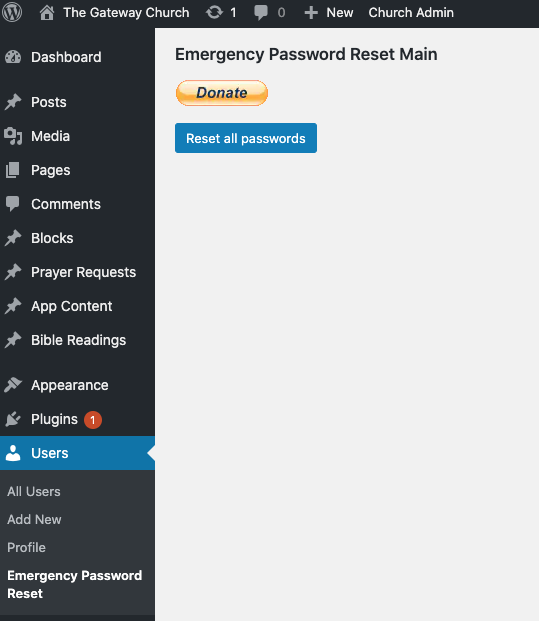Image resolution: width=539 pixels, height=621 pixels.
Task: Open the Plugins update count badge
Action: [x=93, y=420]
